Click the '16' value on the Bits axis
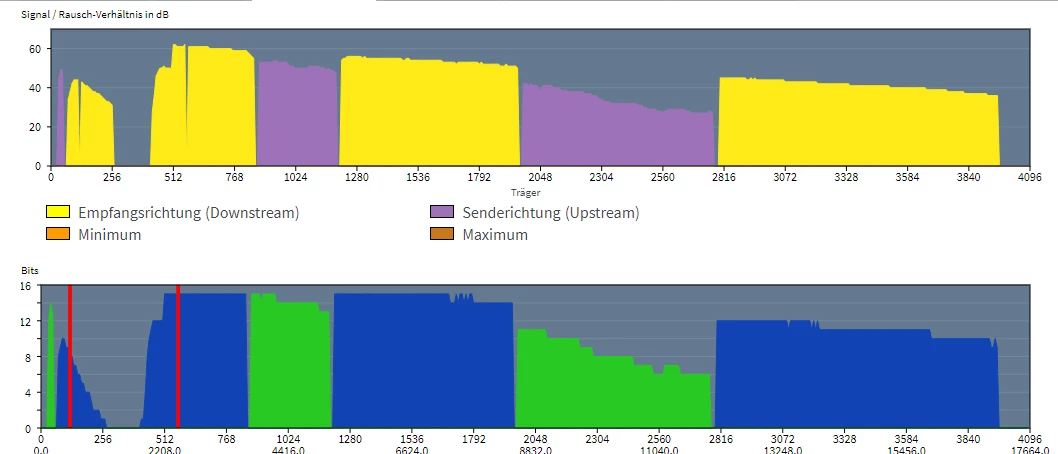Screen dimensions: 1058x454 pos(26,286)
